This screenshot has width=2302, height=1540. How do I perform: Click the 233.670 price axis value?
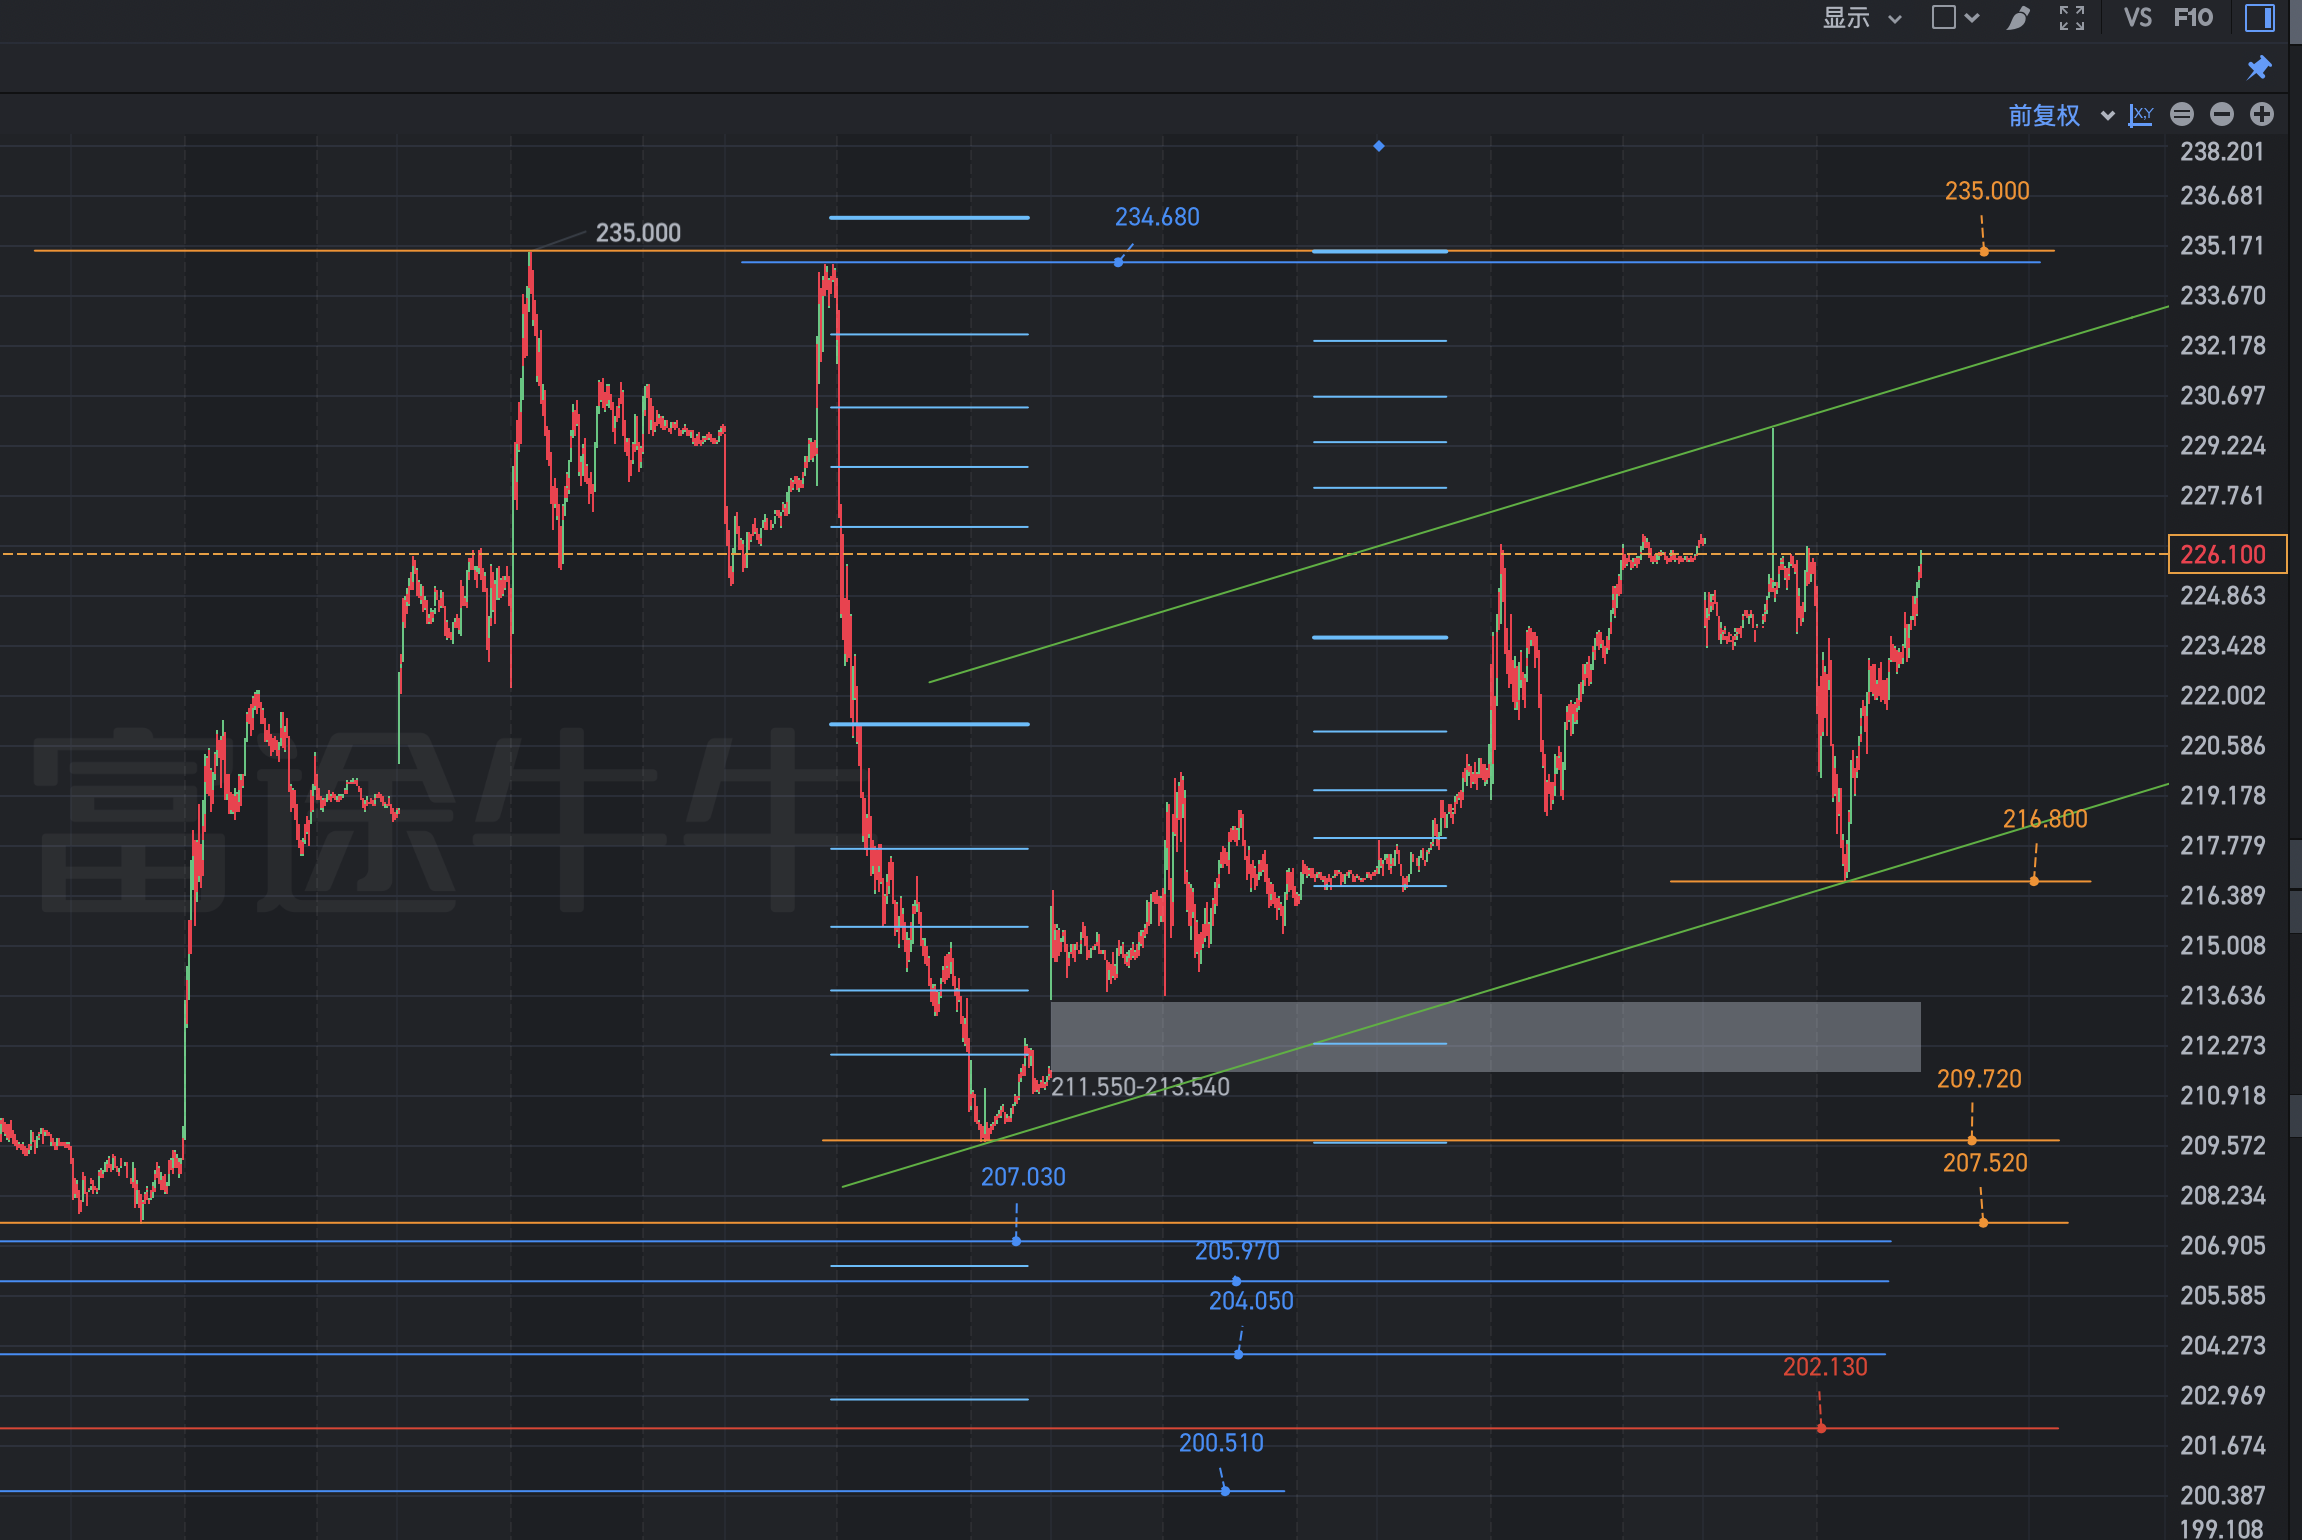click(x=2222, y=296)
